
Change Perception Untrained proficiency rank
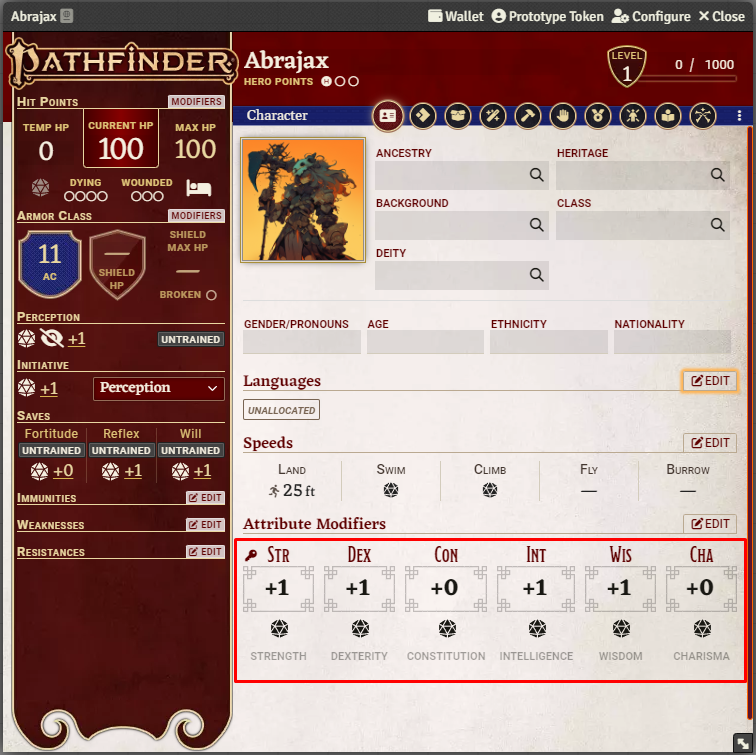191,339
